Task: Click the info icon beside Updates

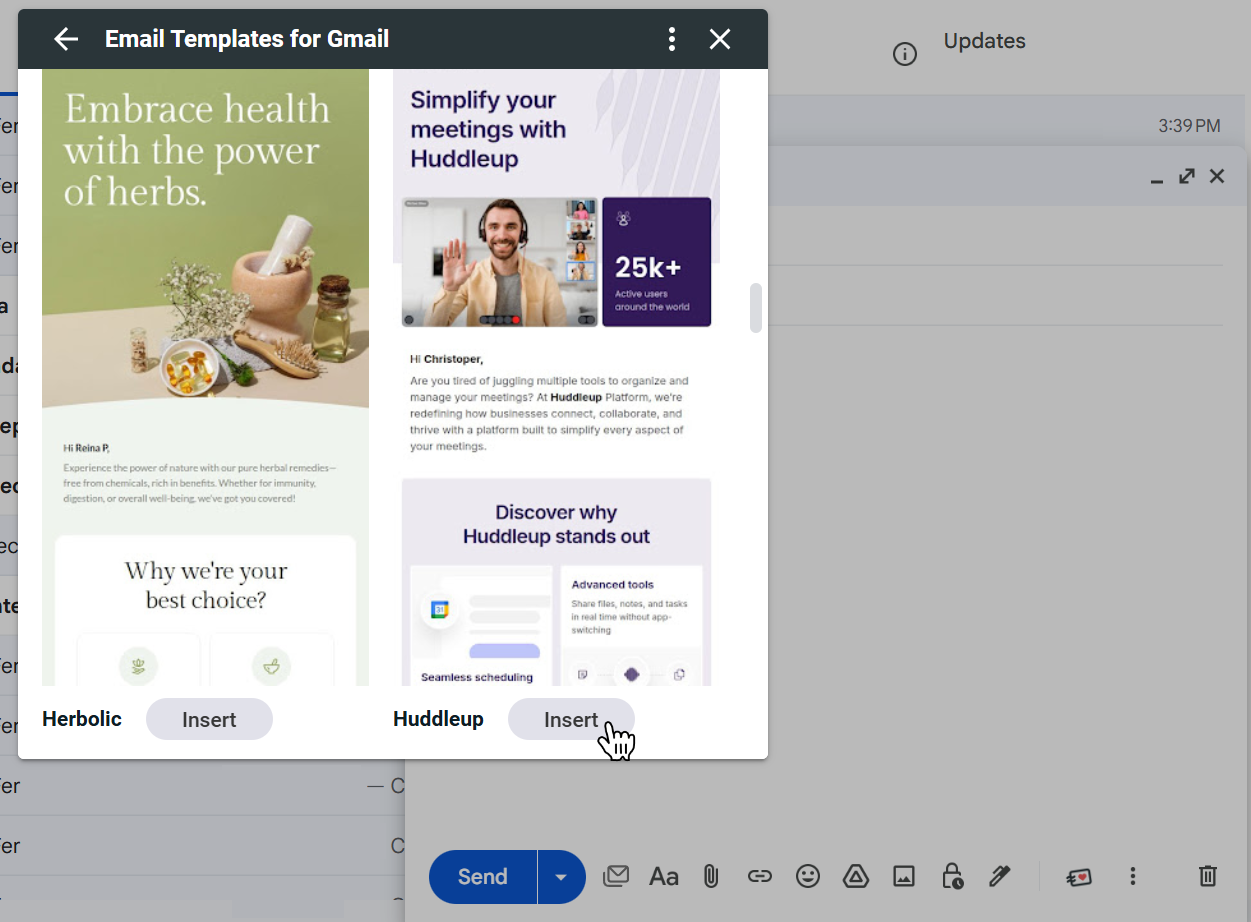Action: (x=905, y=54)
